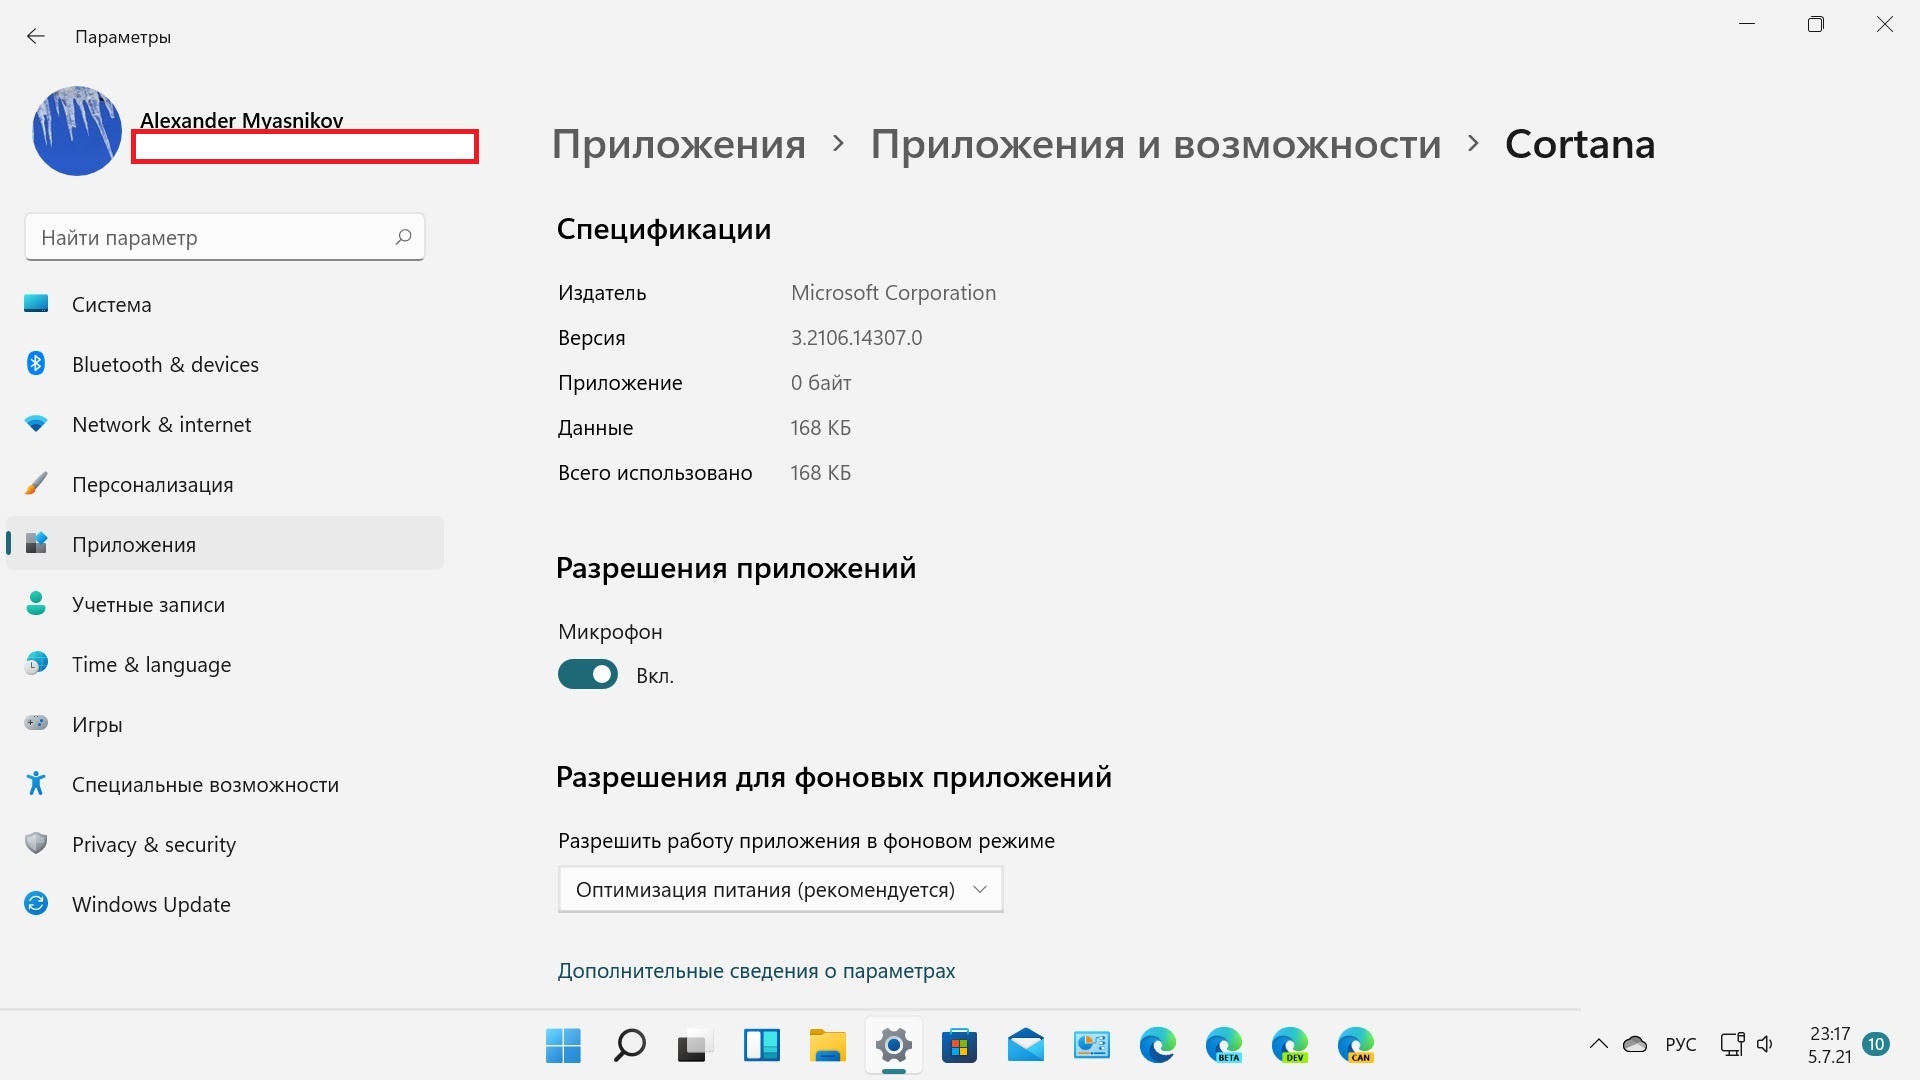Open the Windows Start button
Viewport: 1920px width, 1080px height.
click(563, 1046)
